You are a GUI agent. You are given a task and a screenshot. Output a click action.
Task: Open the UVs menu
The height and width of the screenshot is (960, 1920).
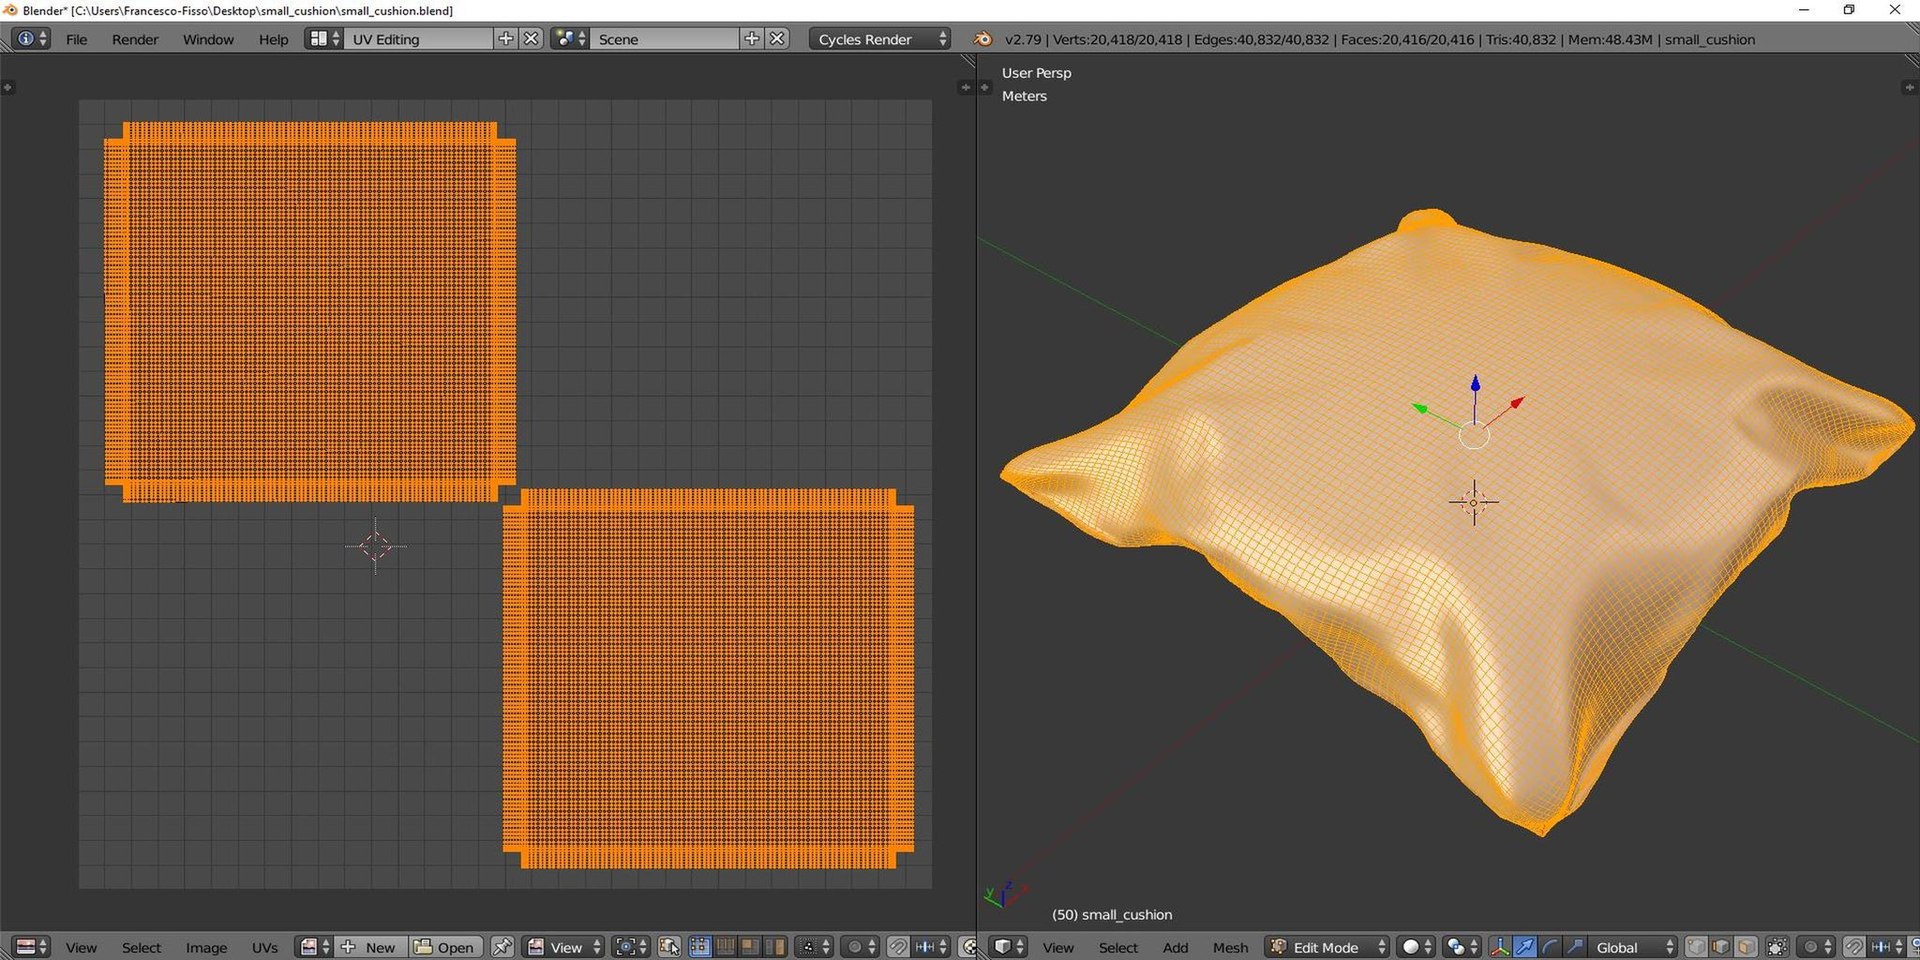point(265,947)
